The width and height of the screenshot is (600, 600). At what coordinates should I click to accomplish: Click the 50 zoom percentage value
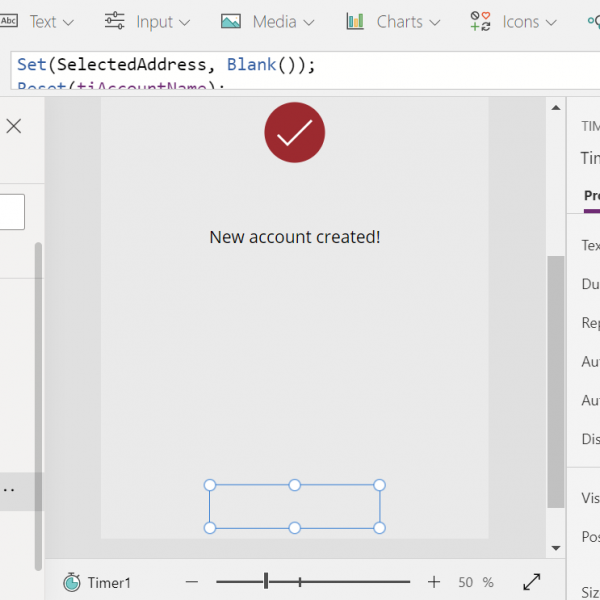tap(466, 582)
